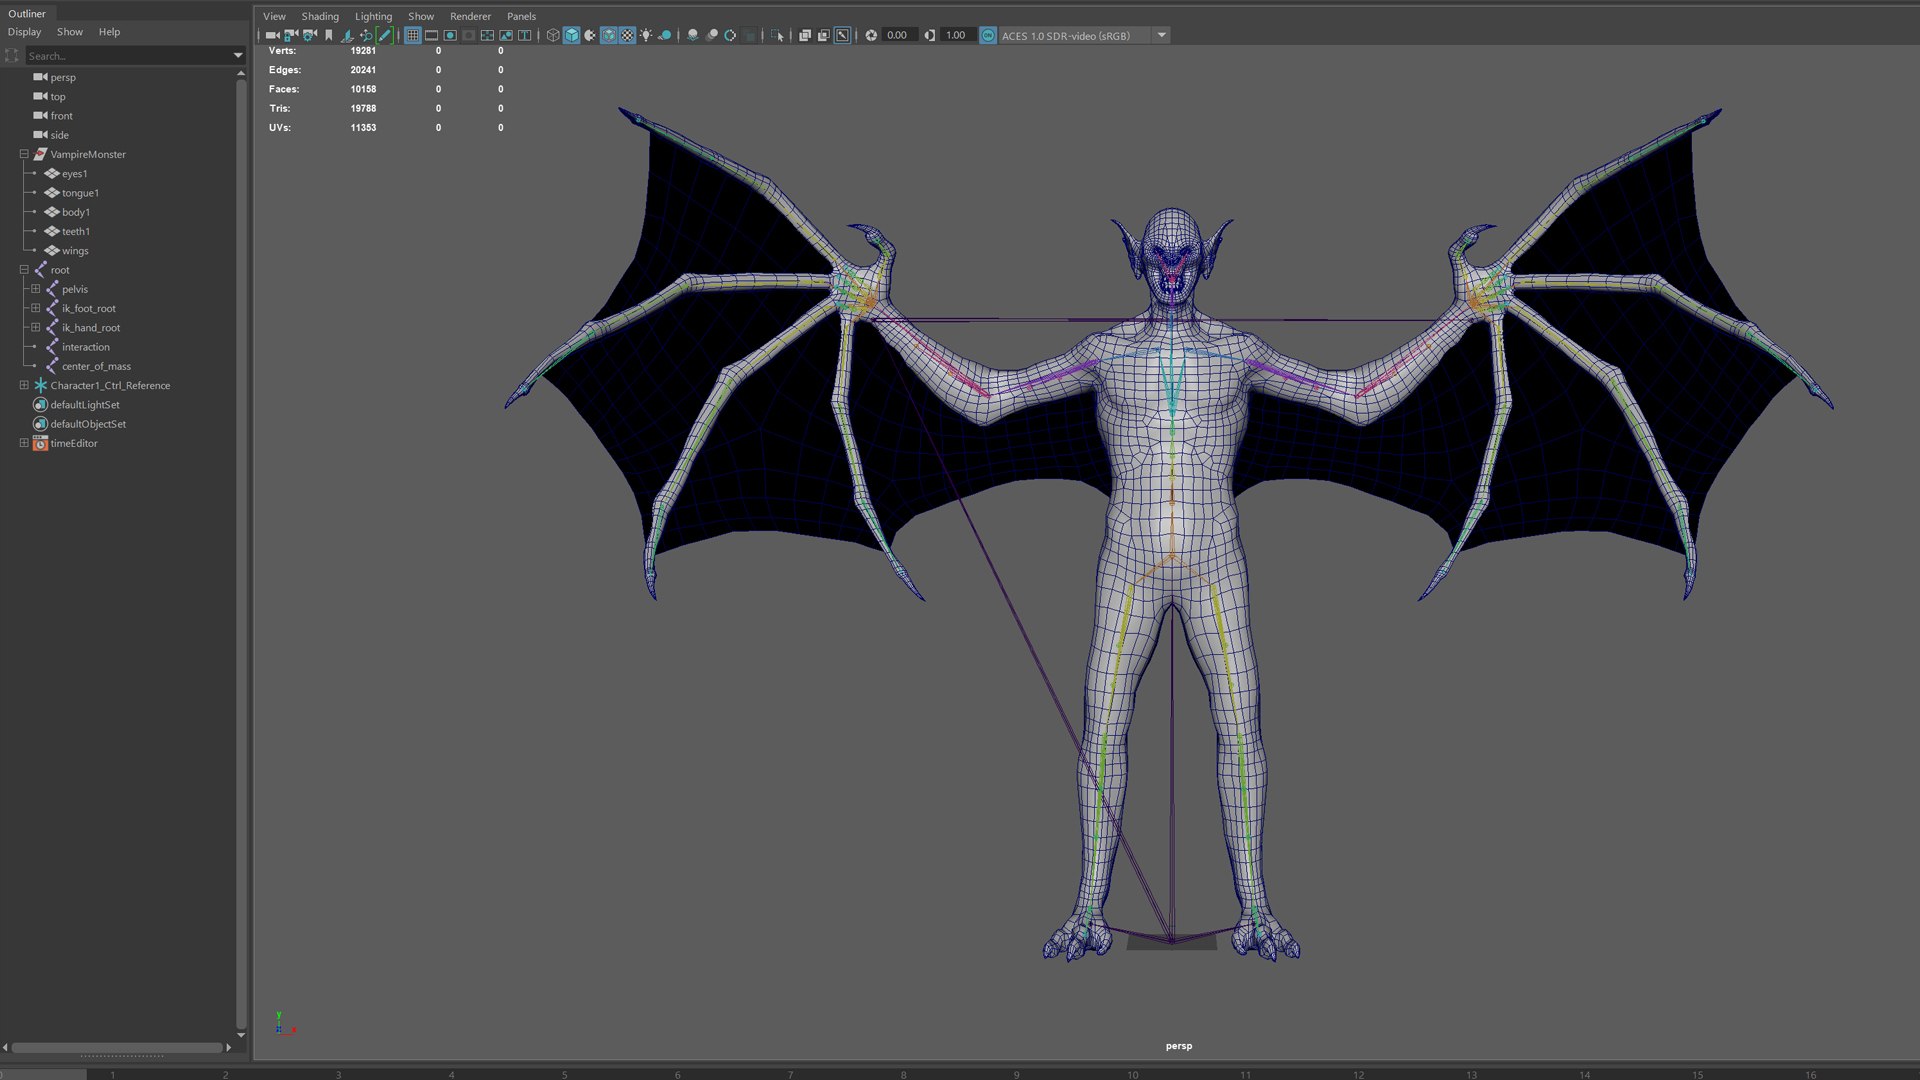Toggle Use Default Material icon
Screen dimensions: 1920x1080
pos(590,35)
